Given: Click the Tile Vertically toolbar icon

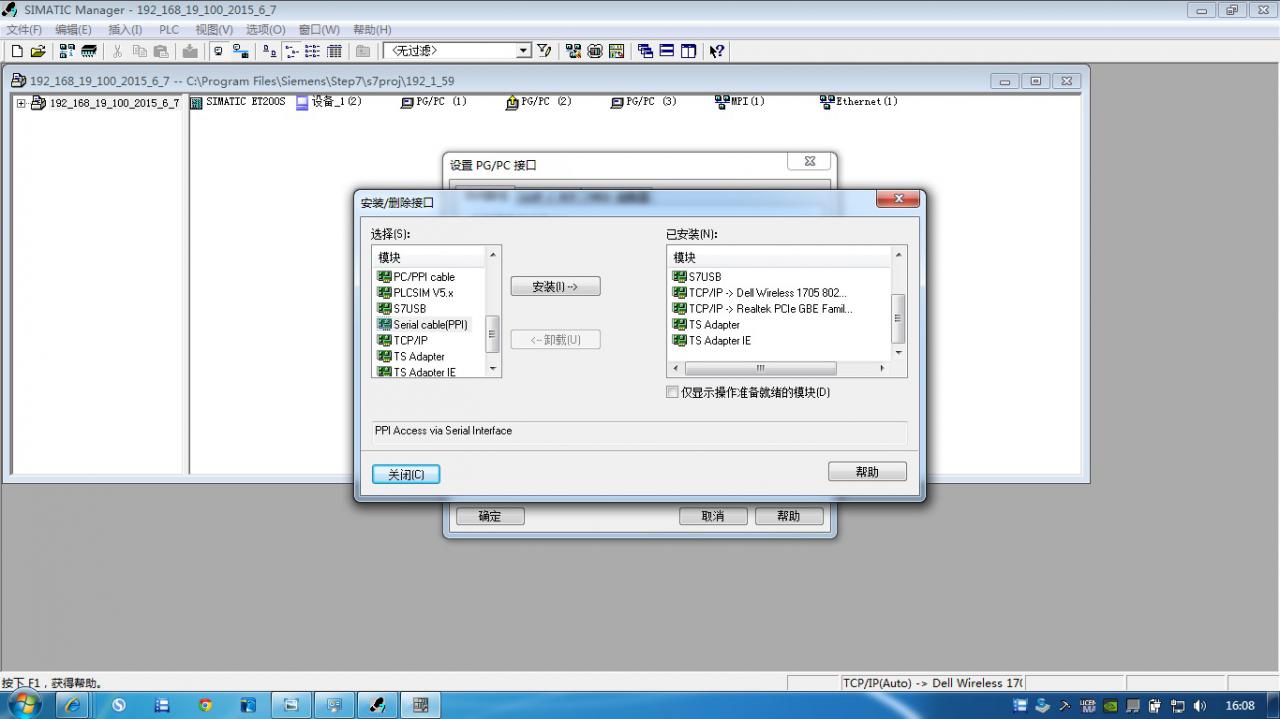Looking at the screenshot, I should pos(688,51).
